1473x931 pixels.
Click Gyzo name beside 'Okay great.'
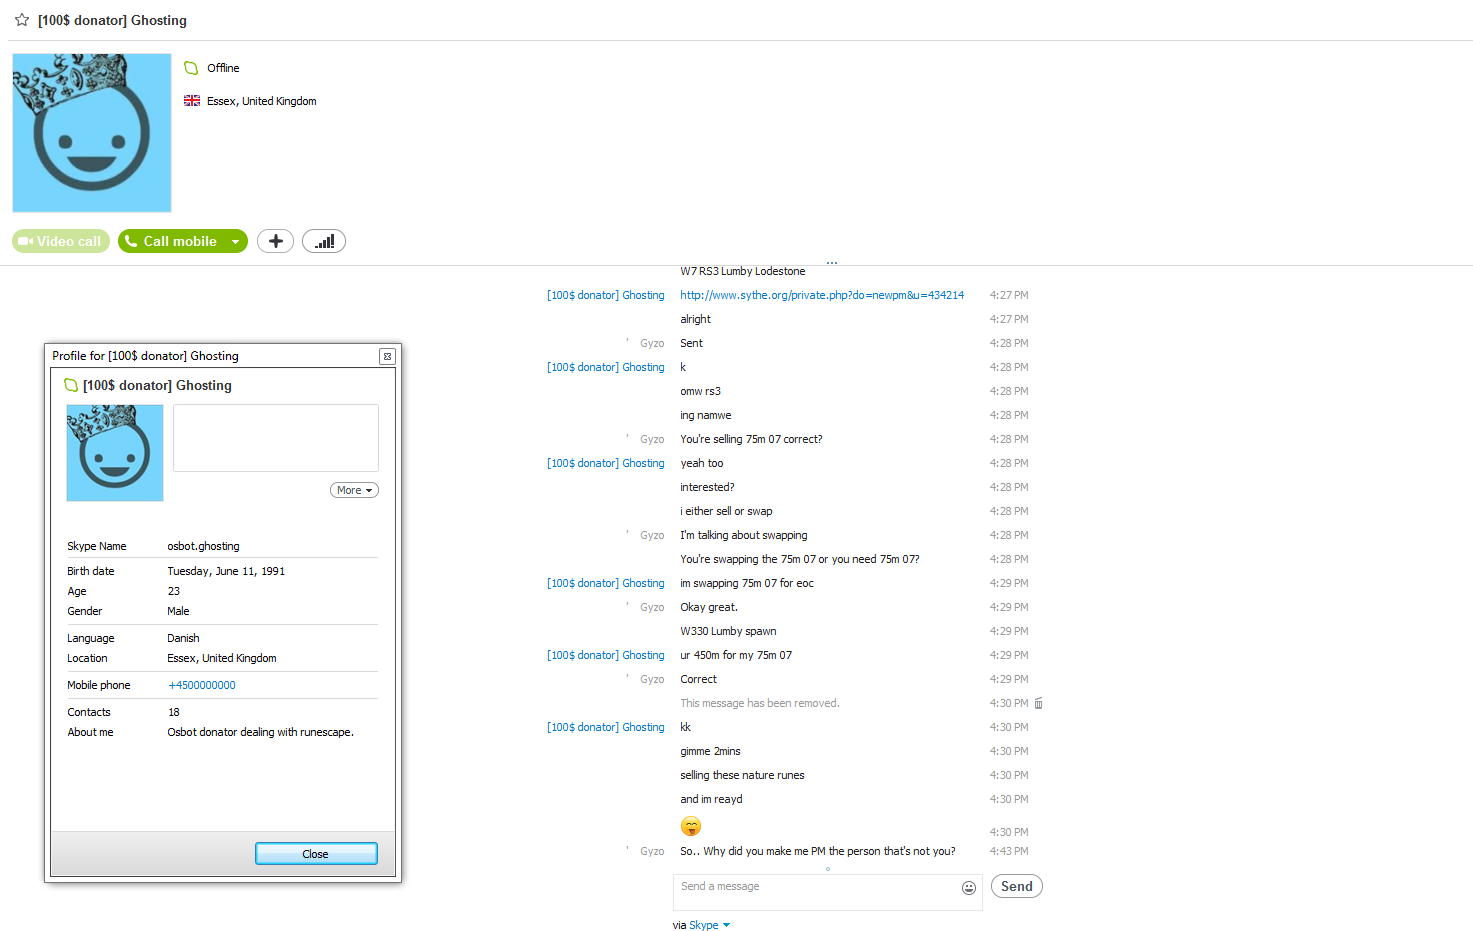652,607
